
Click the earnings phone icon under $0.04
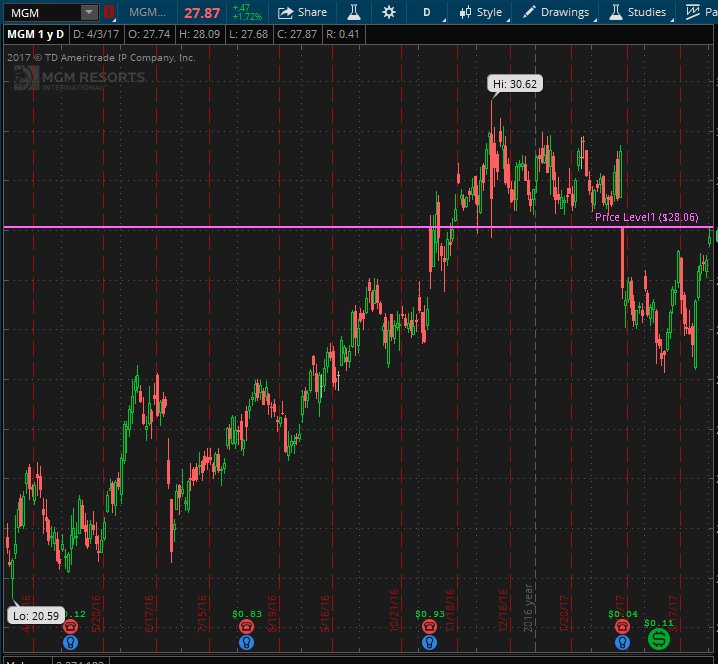click(x=622, y=626)
